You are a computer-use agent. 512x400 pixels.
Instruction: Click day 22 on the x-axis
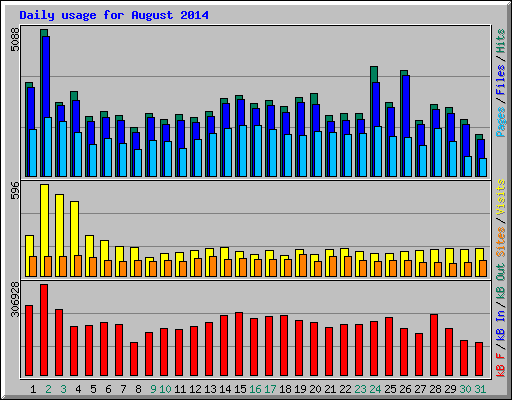click(x=345, y=389)
